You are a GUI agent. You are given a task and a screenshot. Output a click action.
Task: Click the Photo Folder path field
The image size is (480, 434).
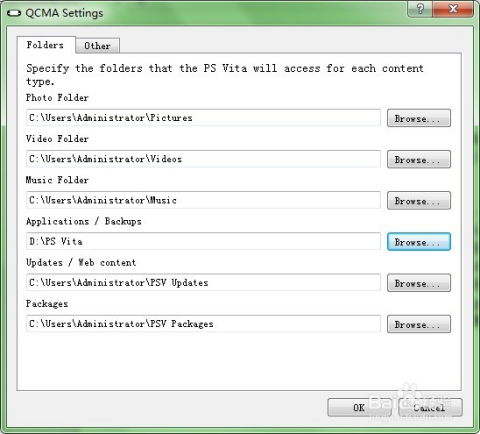tap(203, 118)
